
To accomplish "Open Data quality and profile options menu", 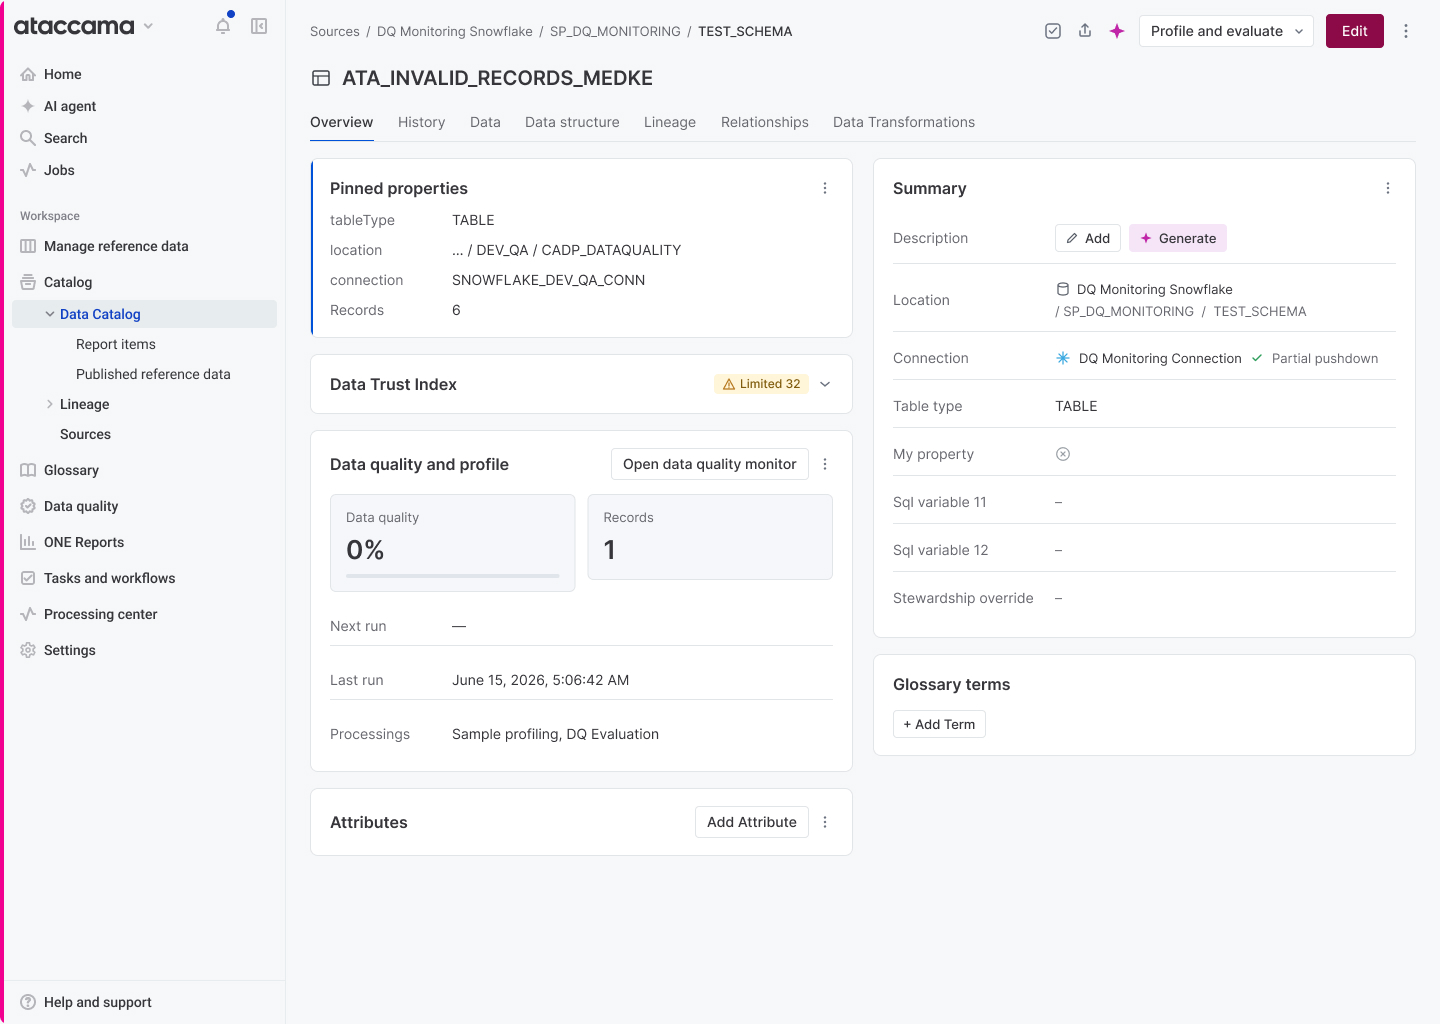I will 825,464.
